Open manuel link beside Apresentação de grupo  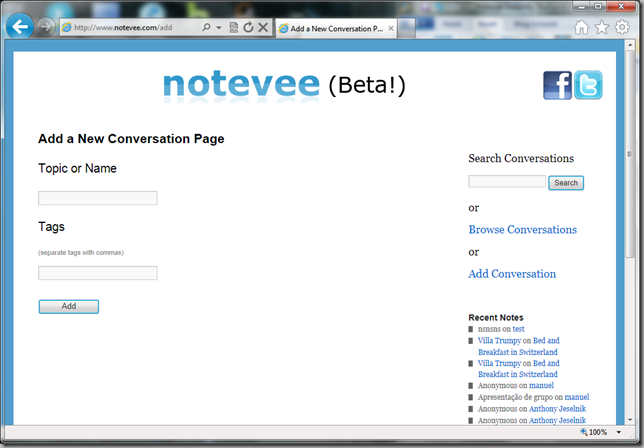pos(577,397)
